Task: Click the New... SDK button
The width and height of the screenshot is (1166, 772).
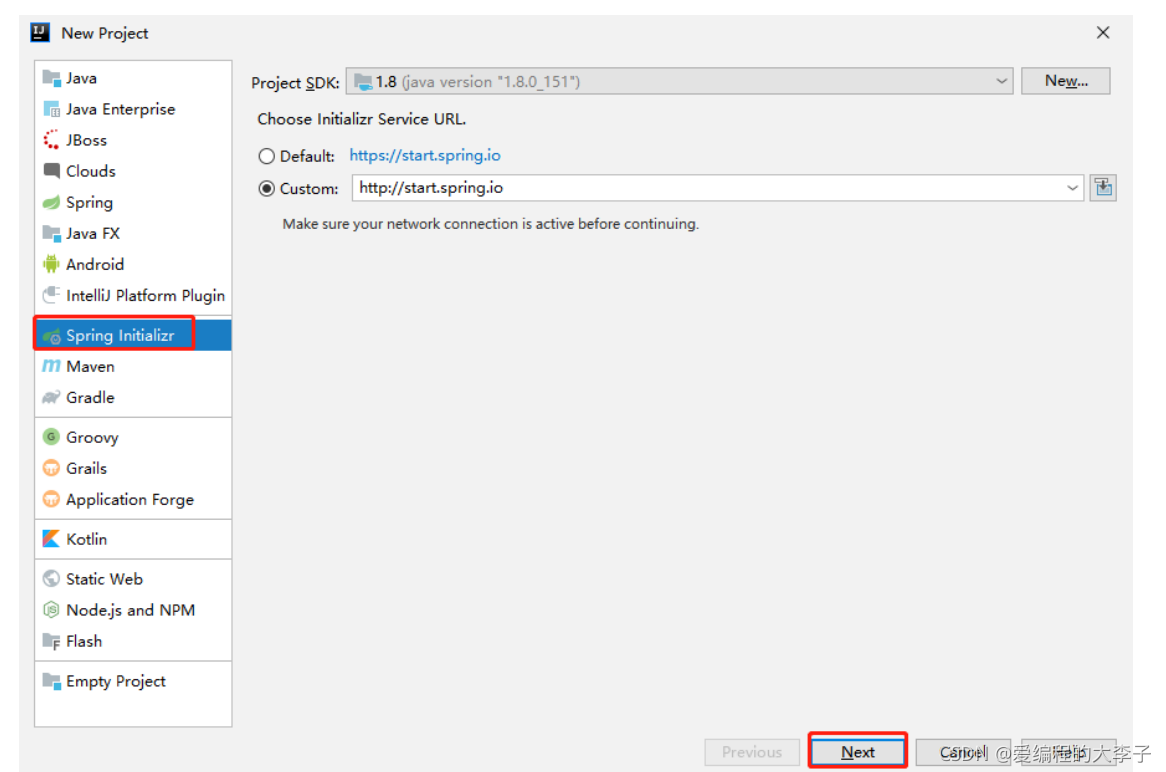Action: pos(1066,81)
